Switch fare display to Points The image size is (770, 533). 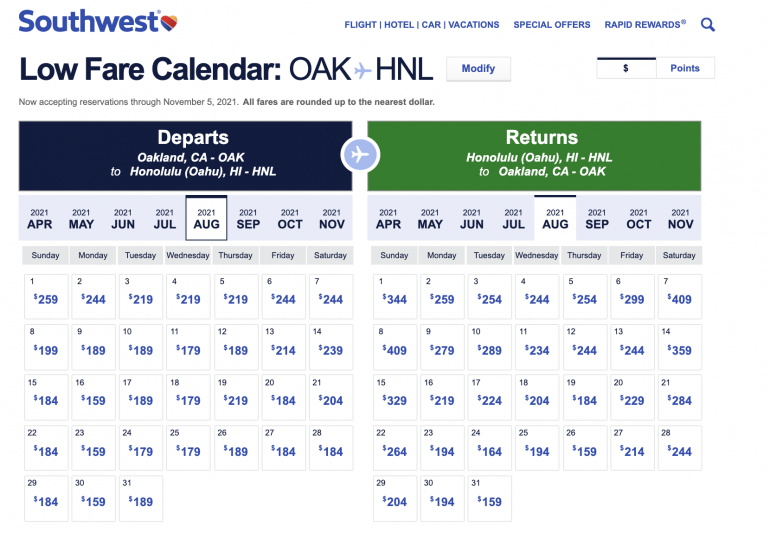click(685, 68)
